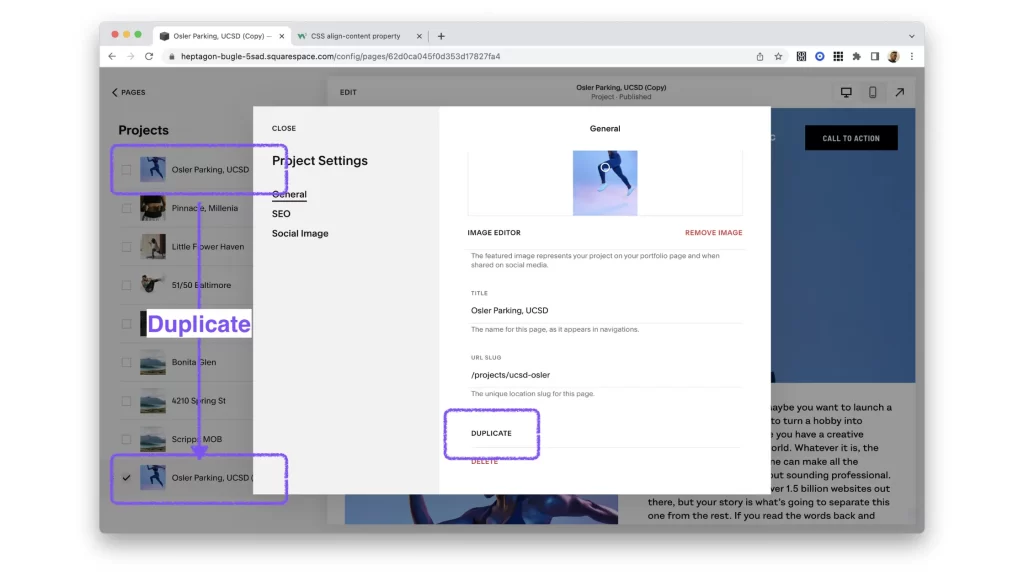This screenshot has width=1024, height=576.
Task: Open the Pinnacle, Millenia project thumbnail
Action: 153,208
